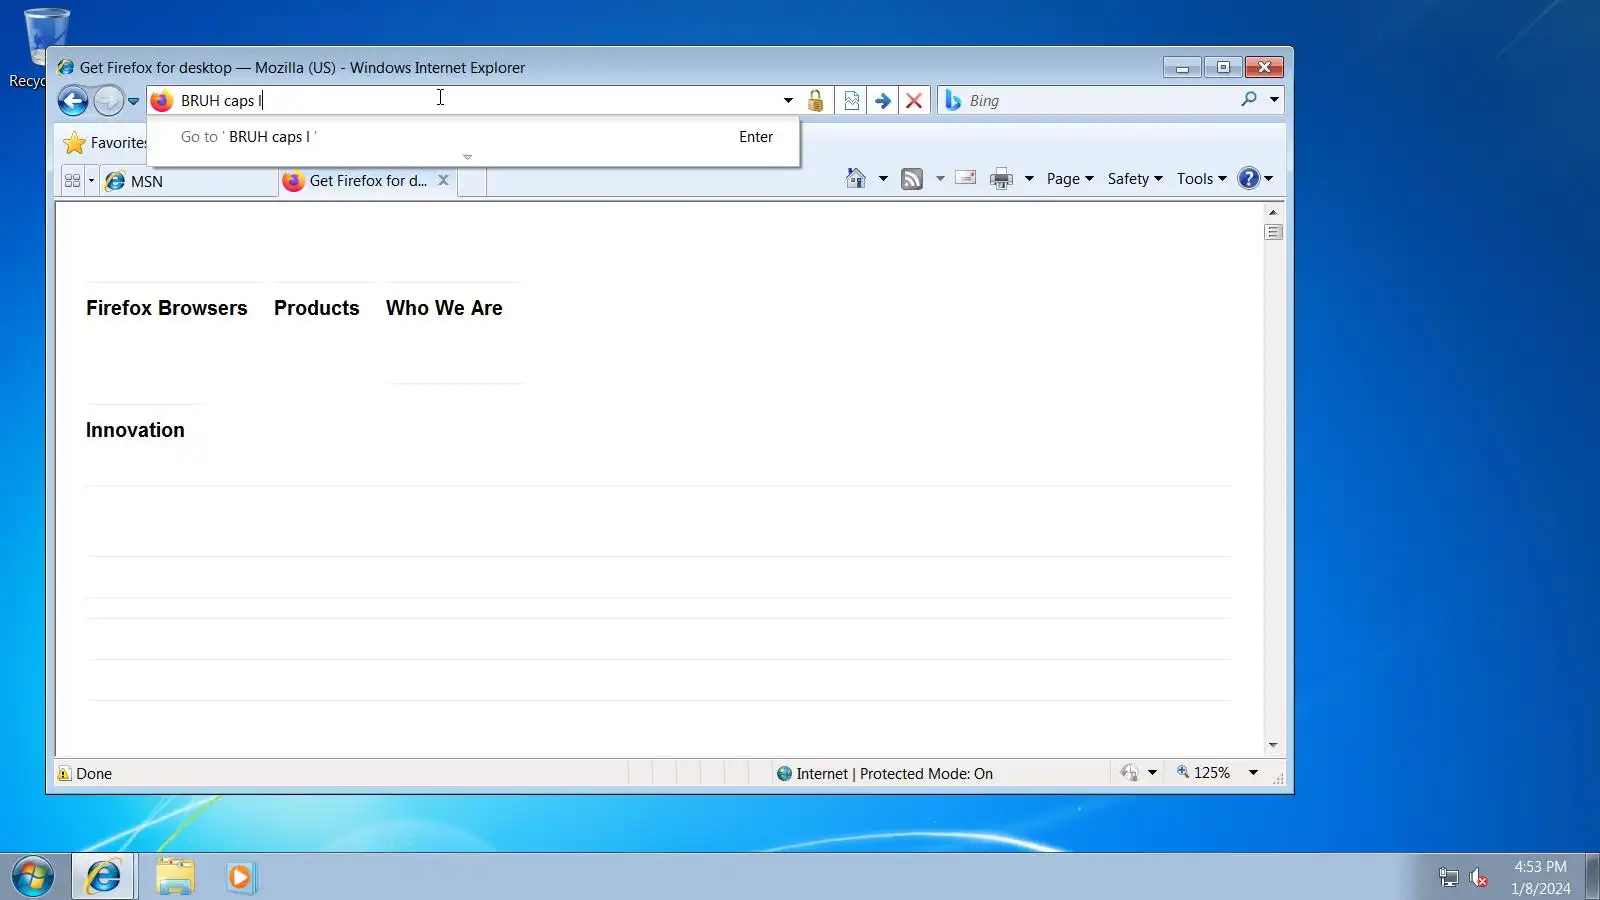Image resolution: width=1600 pixels, height=900 pixels.
Task: Minimize the Internet Explorer window
Action: tap(1182, 68)
